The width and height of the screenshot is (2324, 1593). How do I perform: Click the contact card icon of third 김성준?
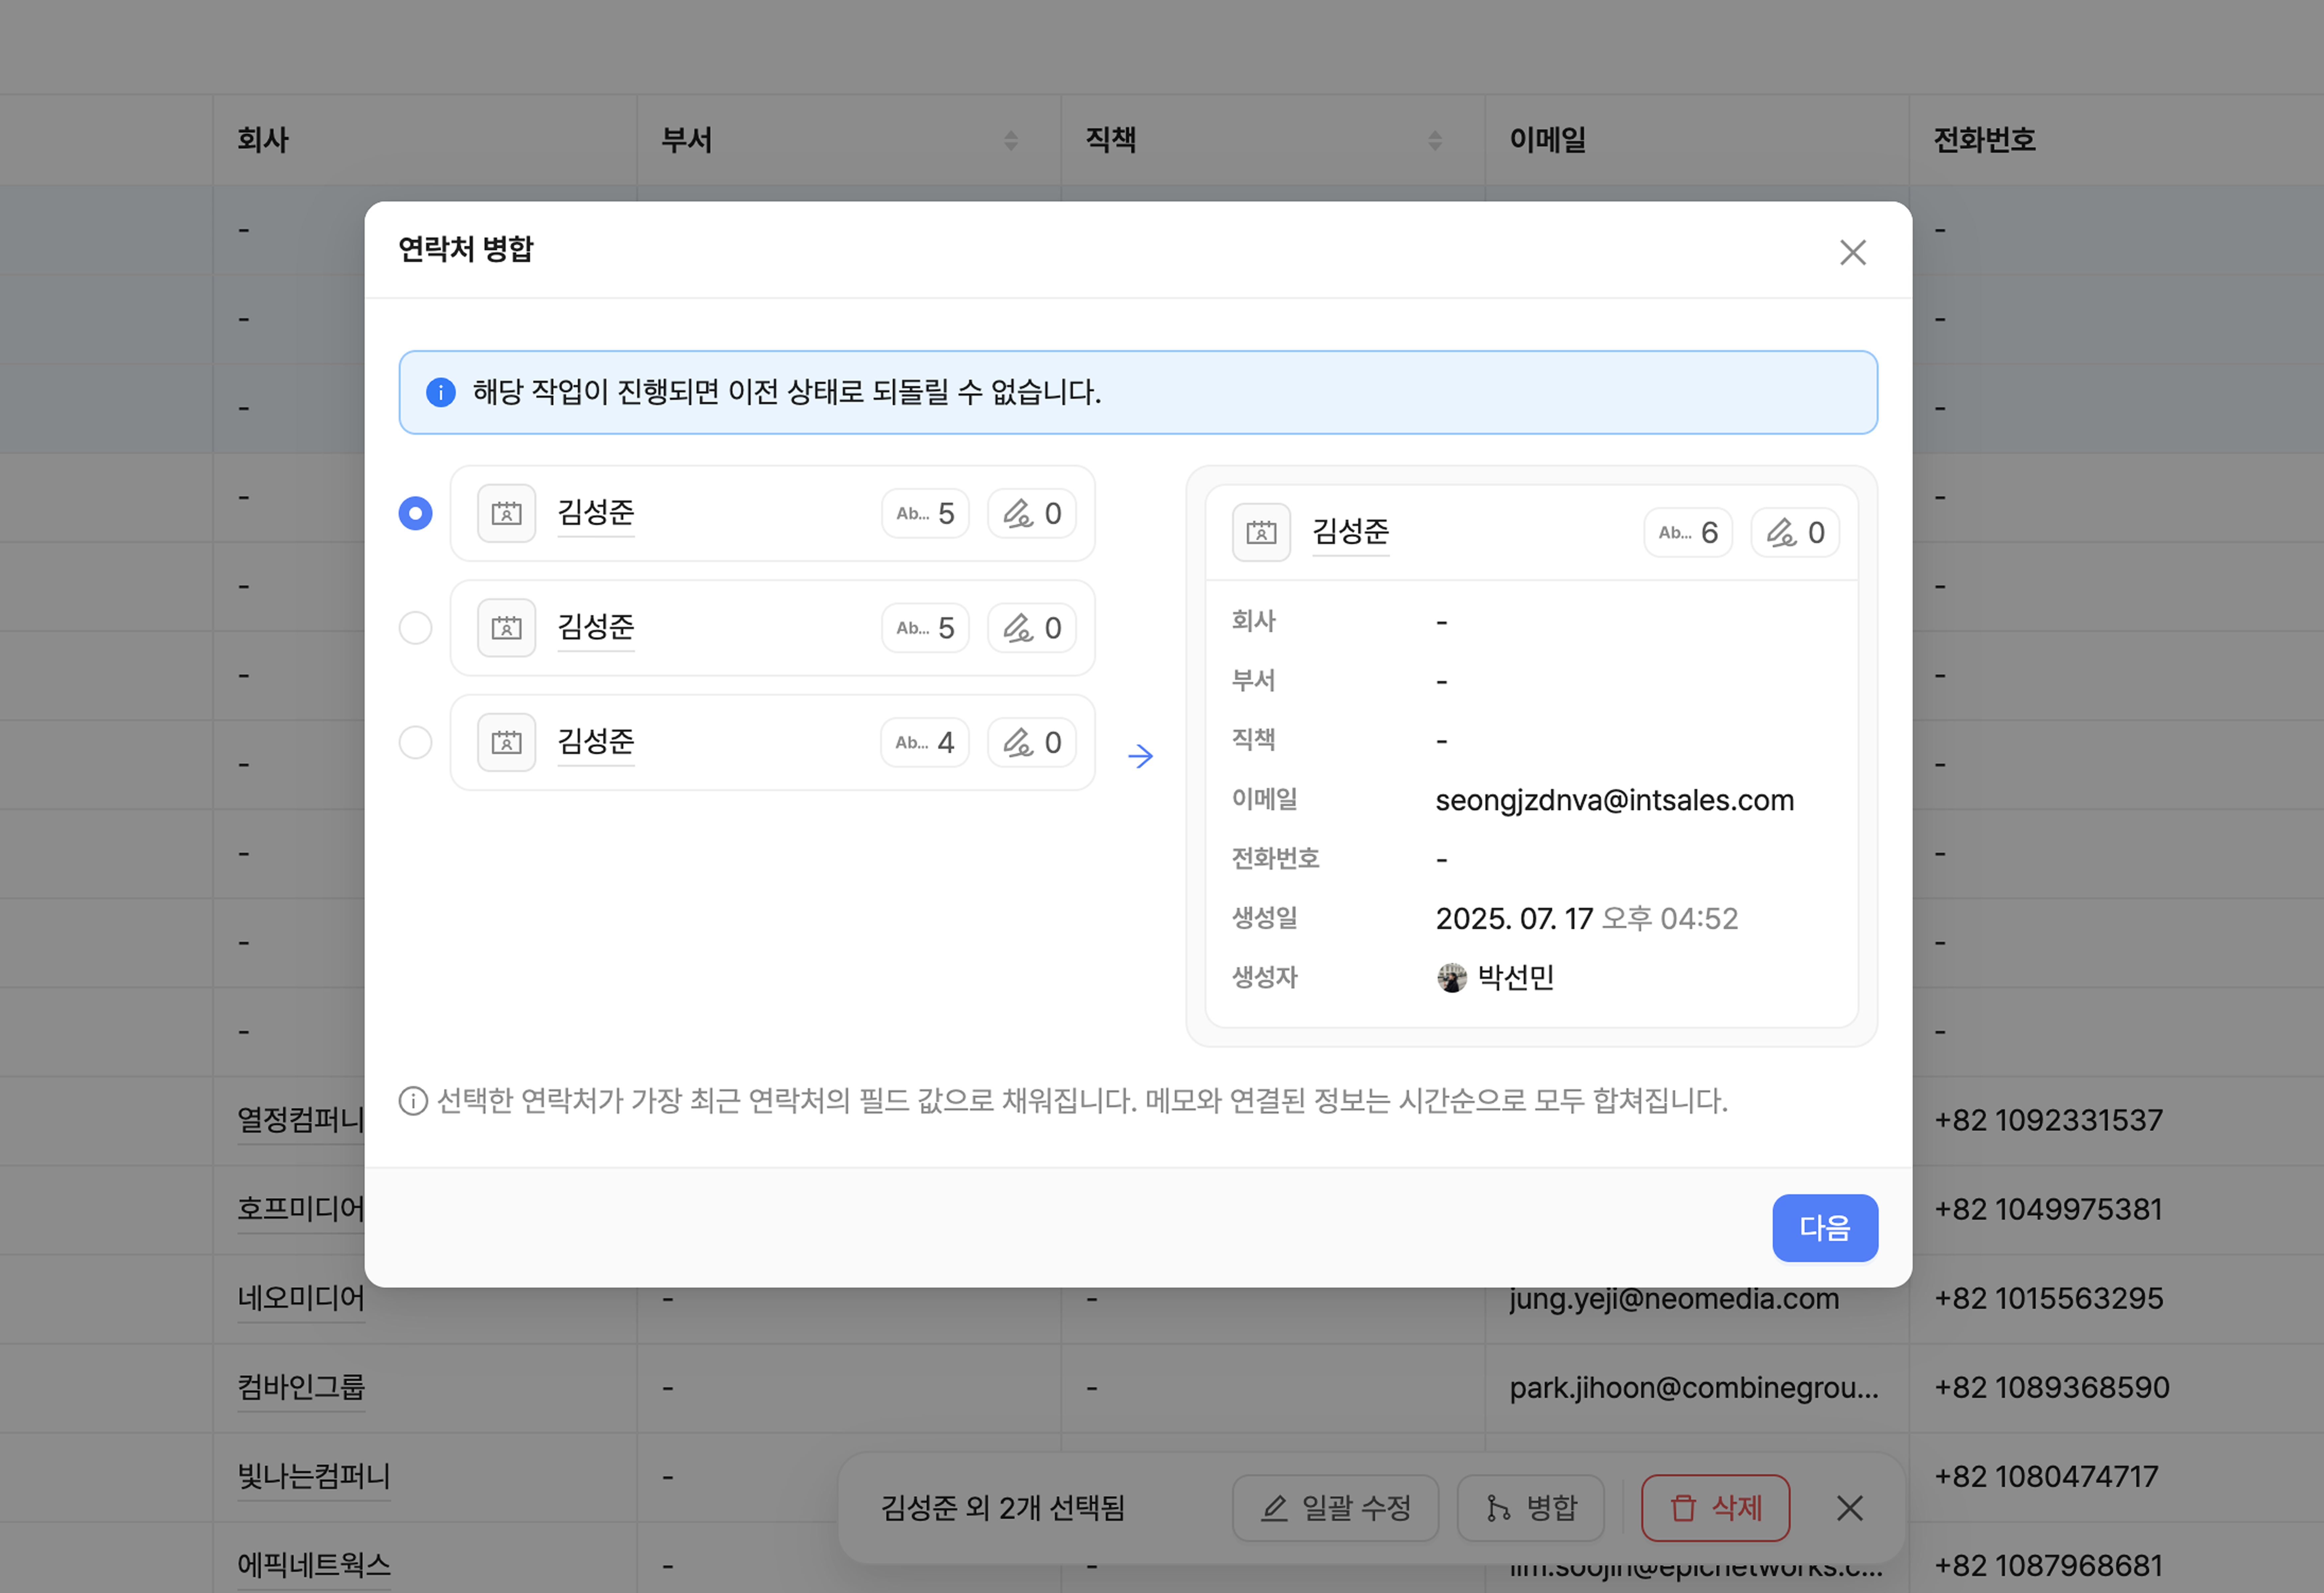click(506, 742)
